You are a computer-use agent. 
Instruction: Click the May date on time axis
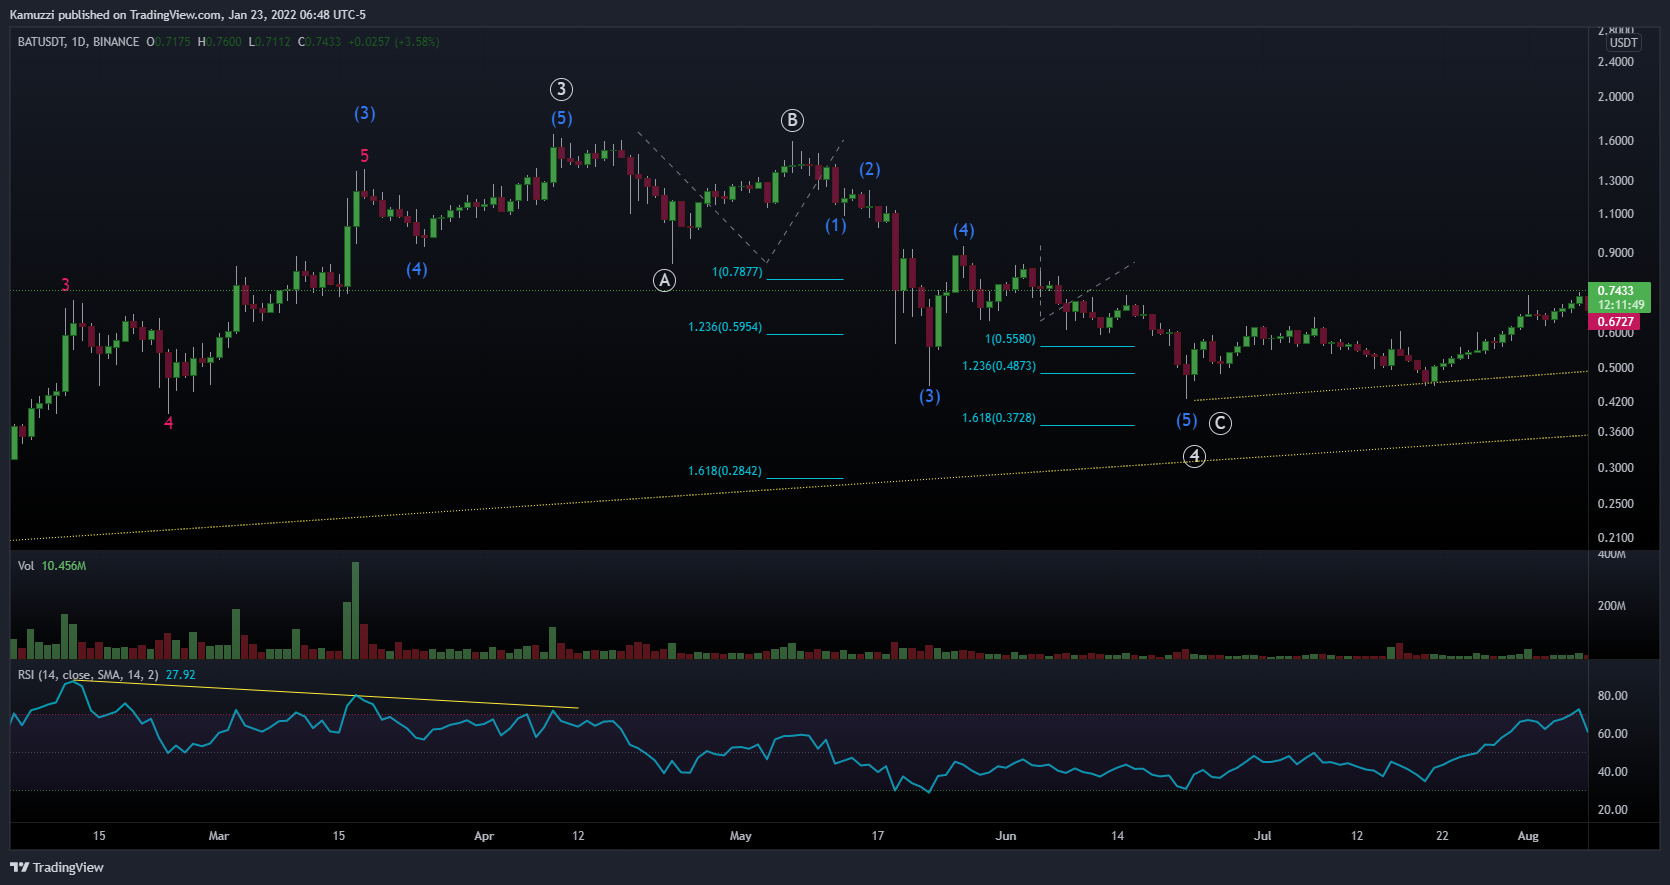(x=741, y=836)
